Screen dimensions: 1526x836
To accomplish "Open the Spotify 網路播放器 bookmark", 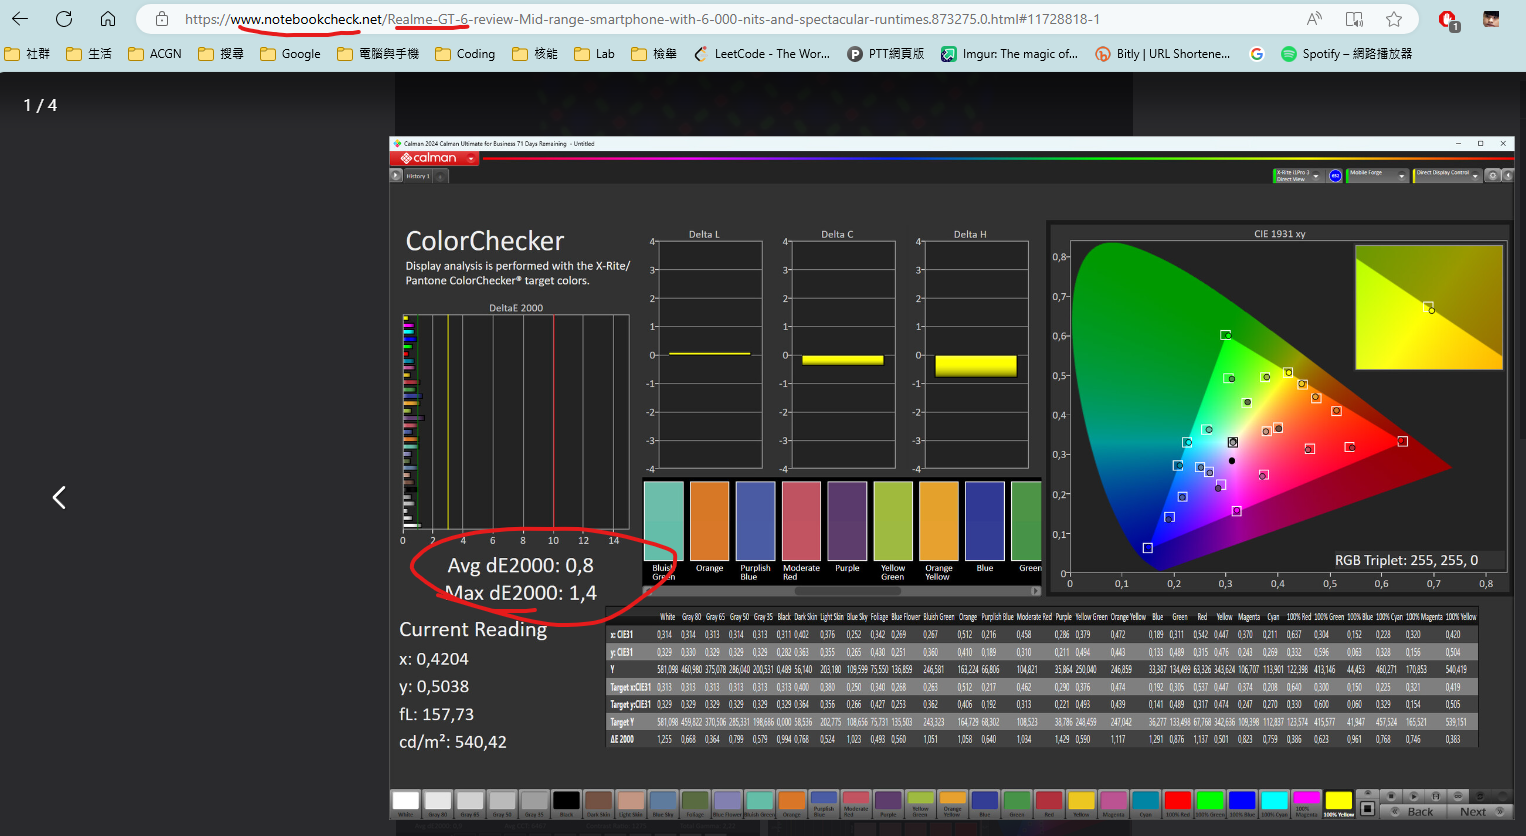I will pyautogui.click(x=1347, y=54).
